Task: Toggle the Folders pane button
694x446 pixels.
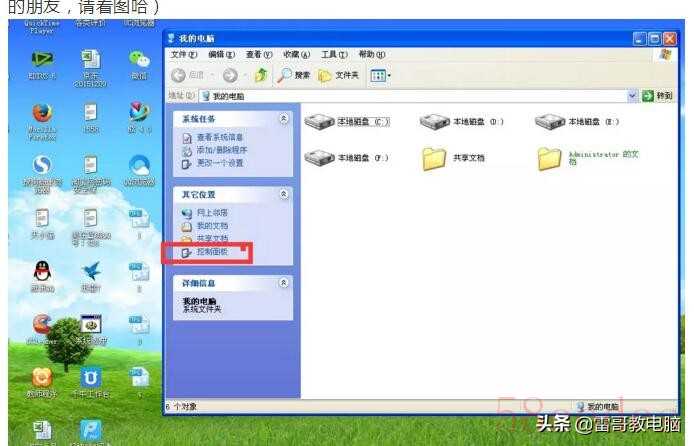Action: click(x=339, y=76)
